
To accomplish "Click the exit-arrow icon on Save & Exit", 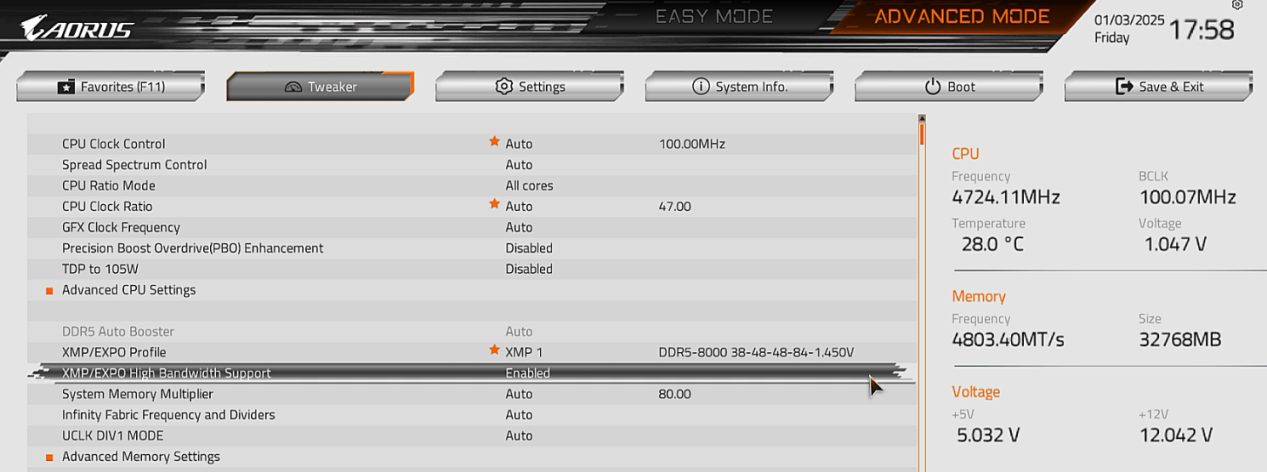I will [x=1124, y=87].
